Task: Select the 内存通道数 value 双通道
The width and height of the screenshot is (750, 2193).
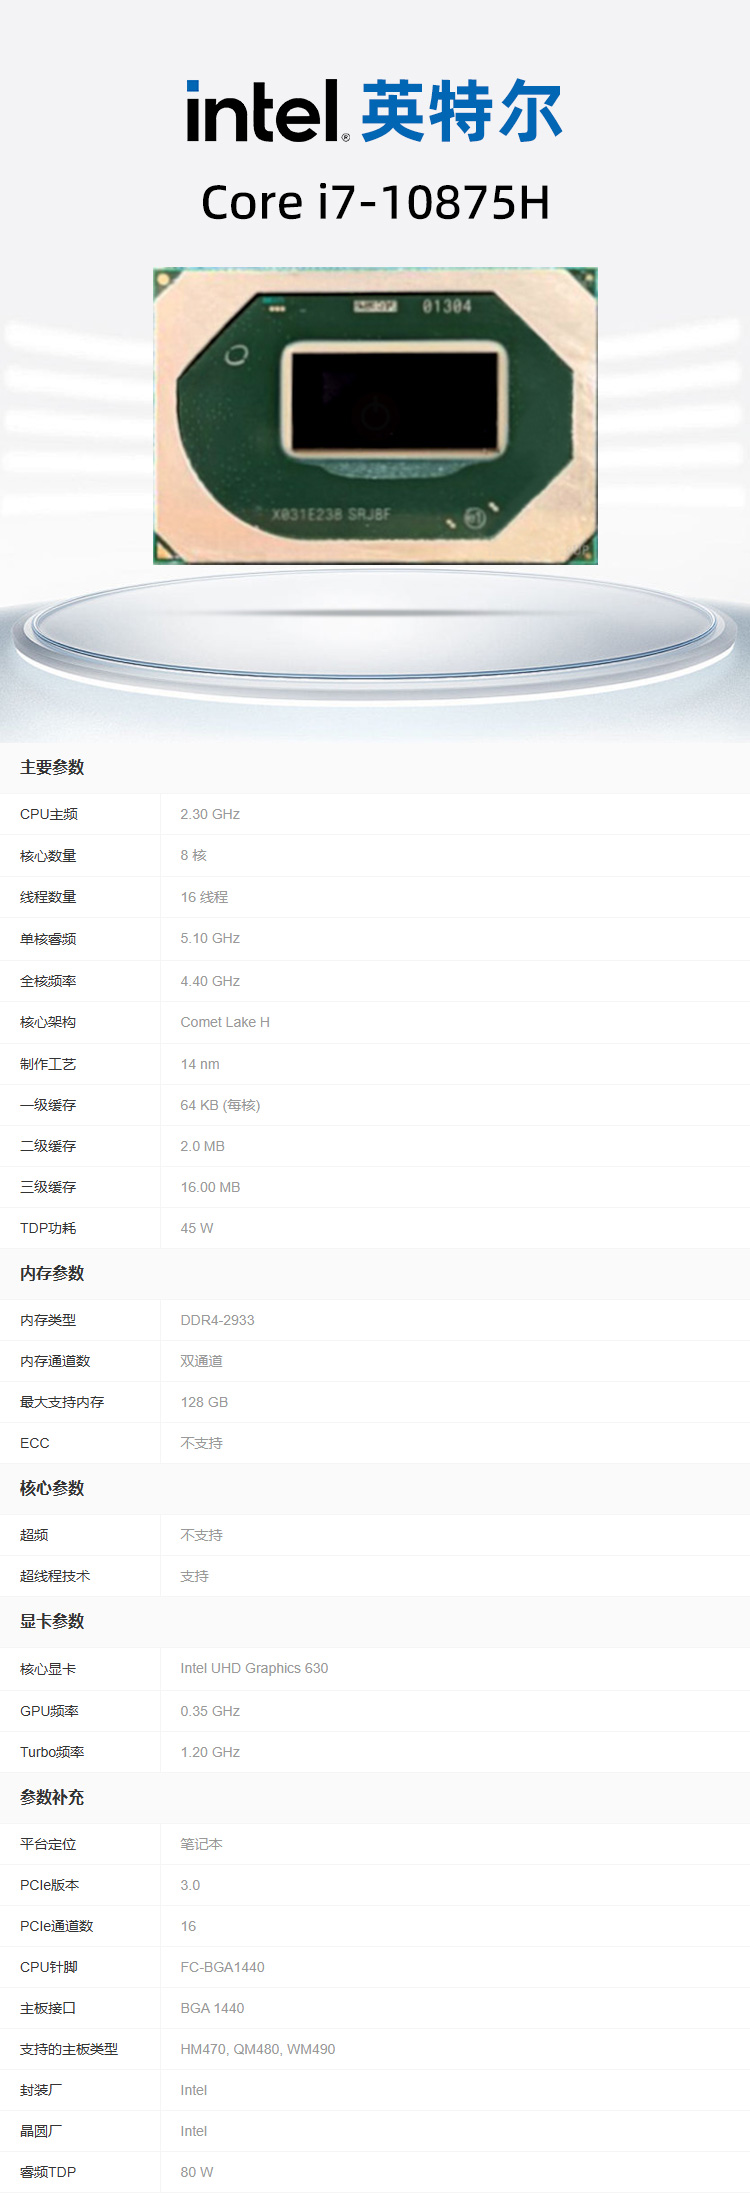Action: [201, 1361]
